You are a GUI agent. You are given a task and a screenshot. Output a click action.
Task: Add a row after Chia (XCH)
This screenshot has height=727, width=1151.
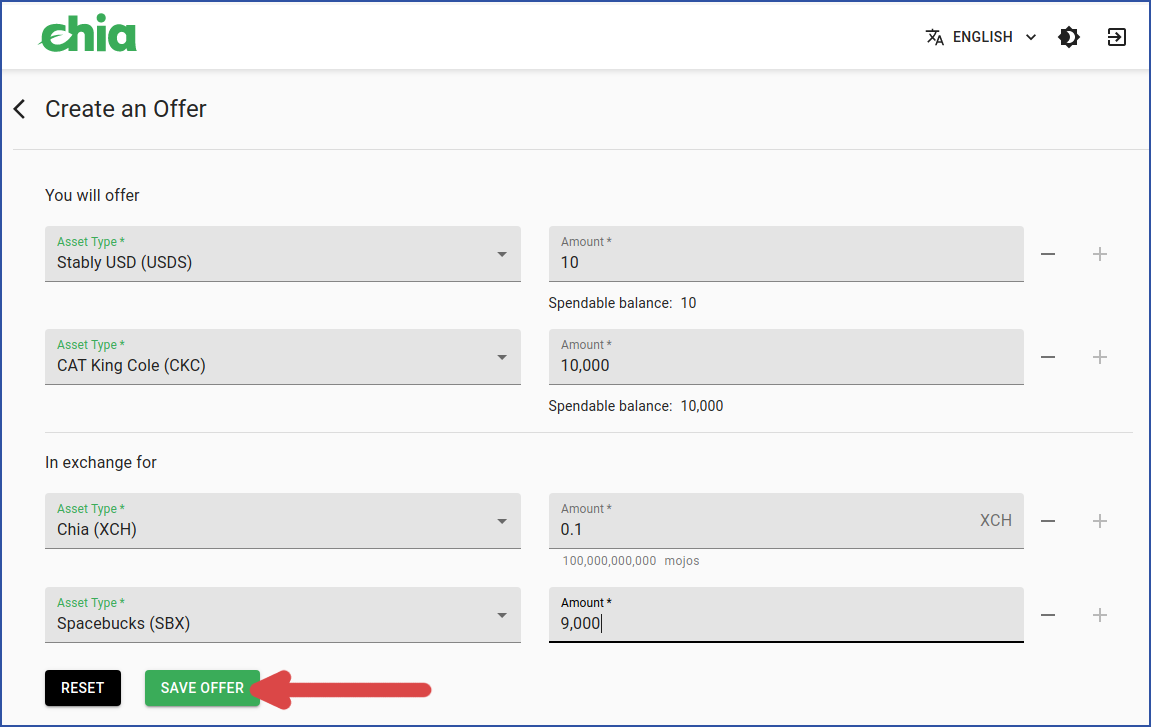click(1100, 521)
